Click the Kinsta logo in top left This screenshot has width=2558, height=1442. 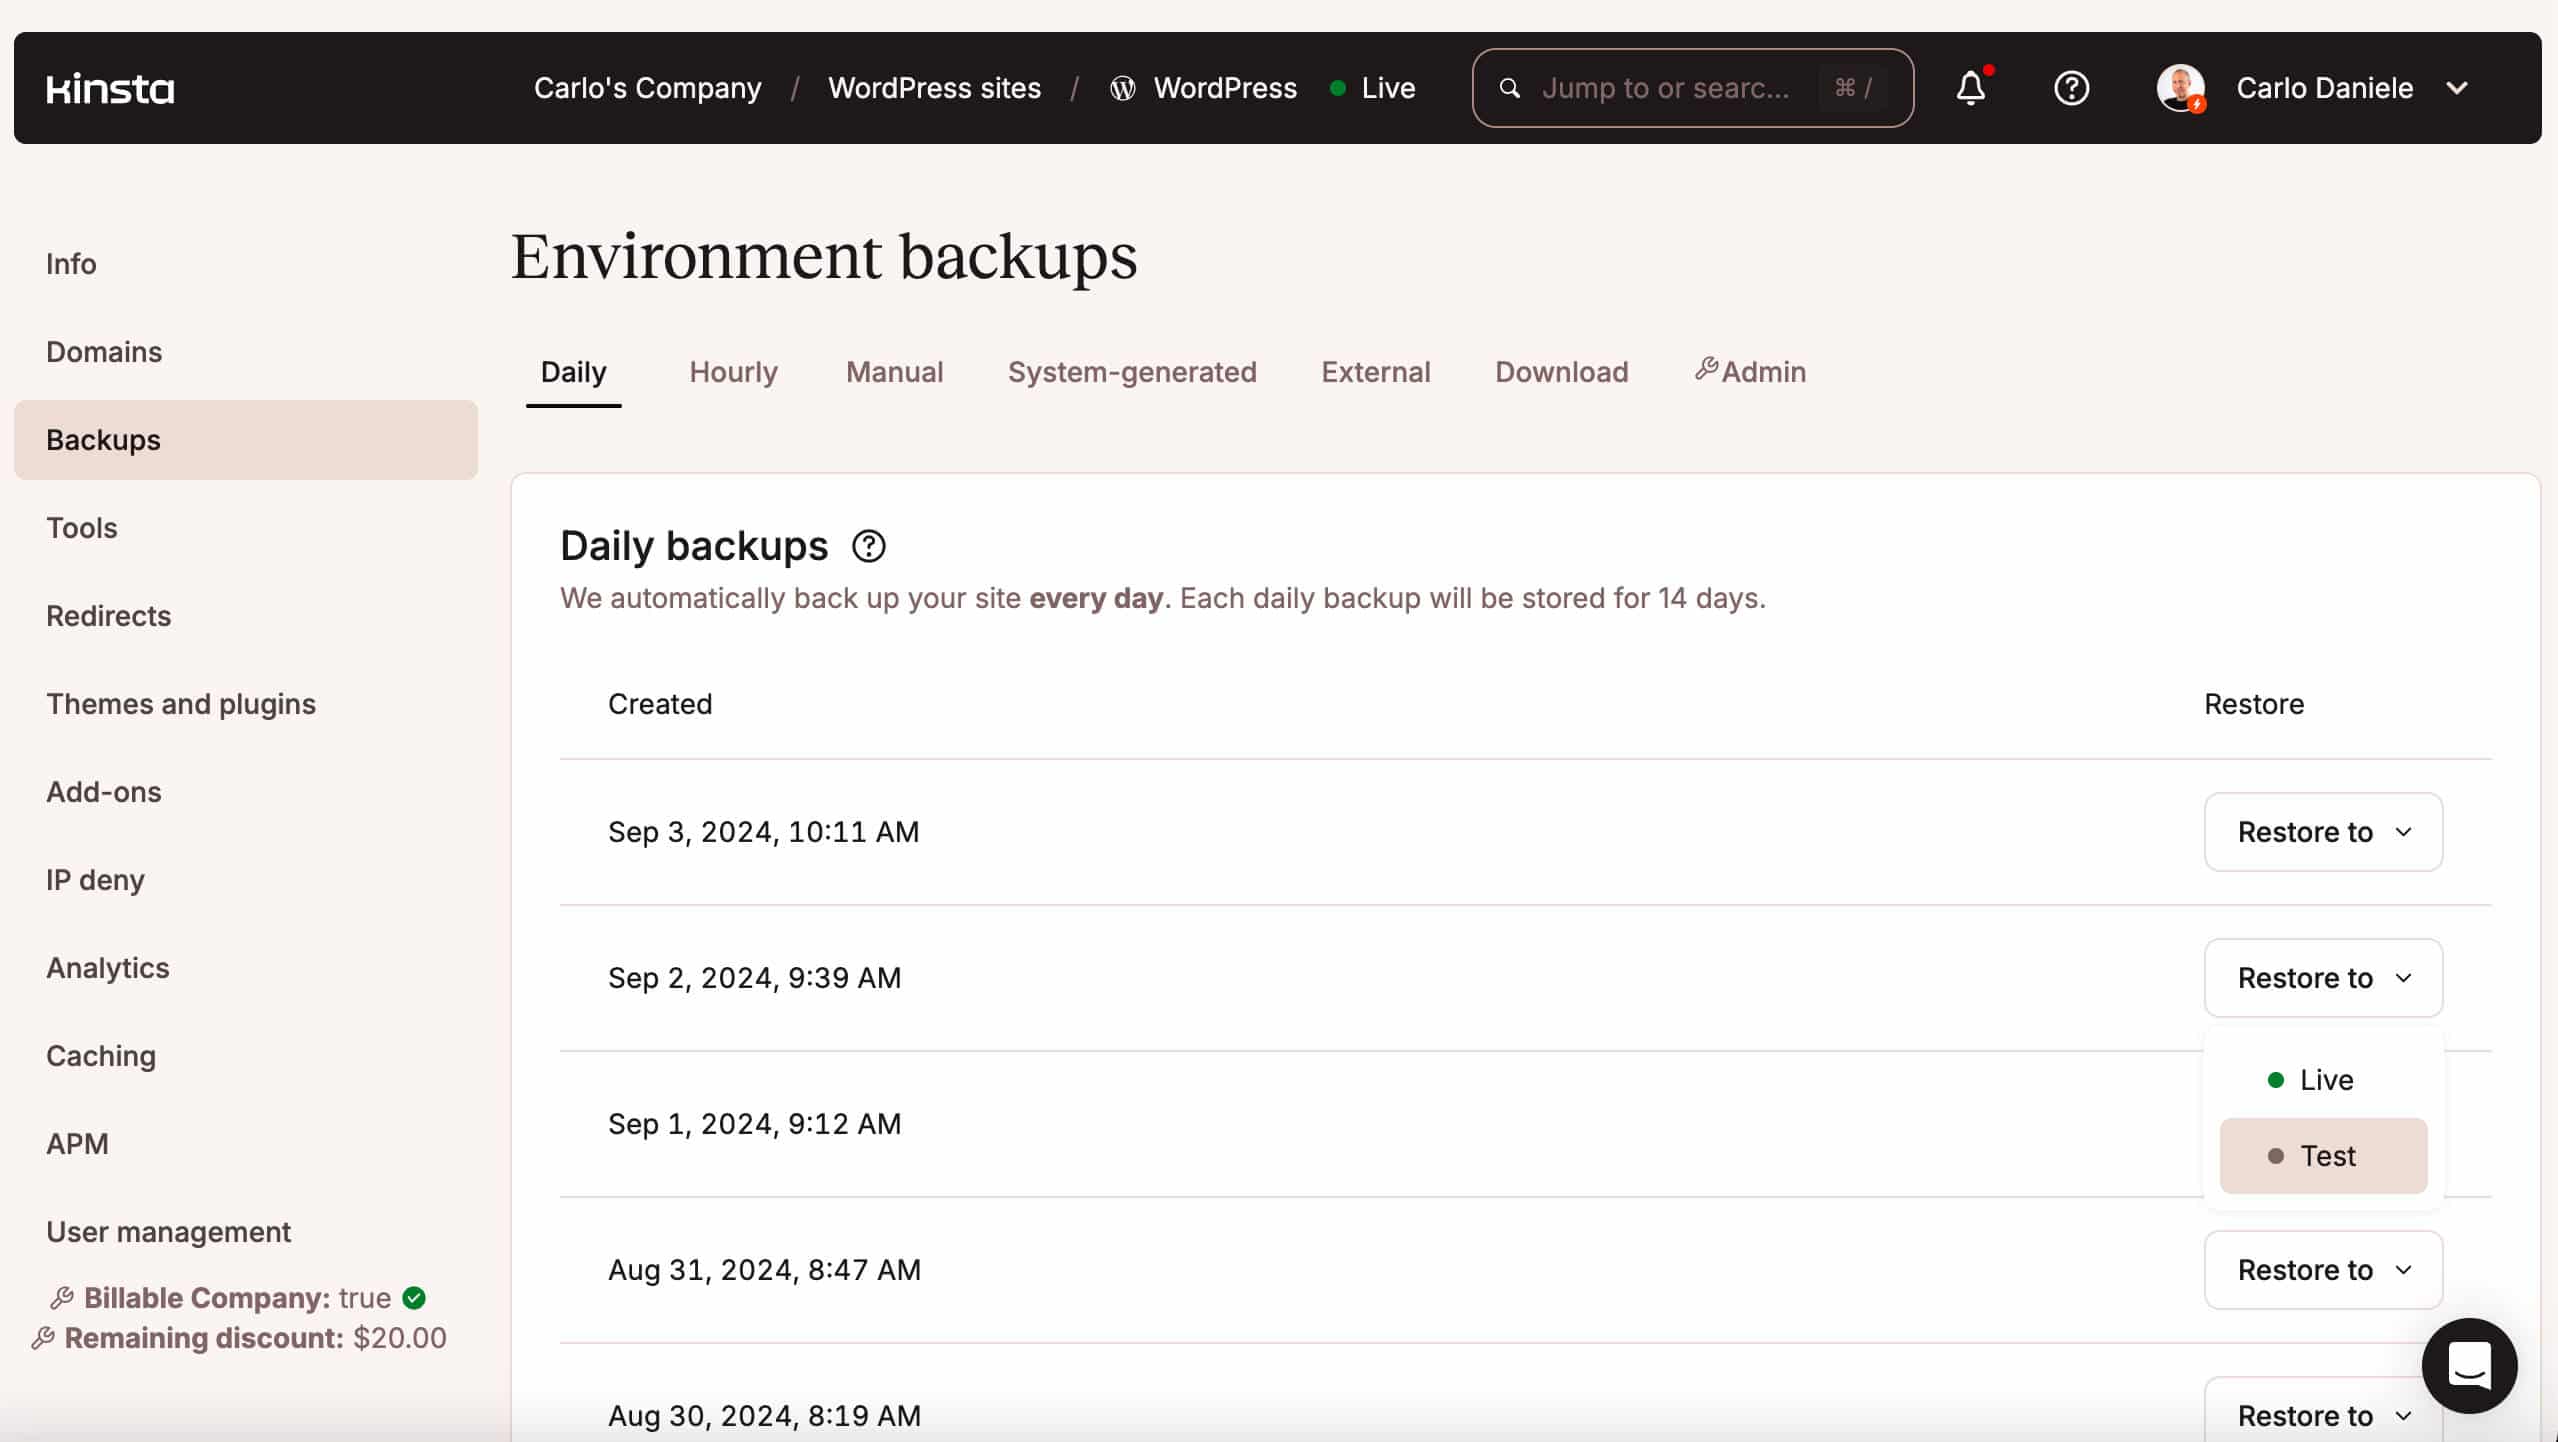[109, 88]
